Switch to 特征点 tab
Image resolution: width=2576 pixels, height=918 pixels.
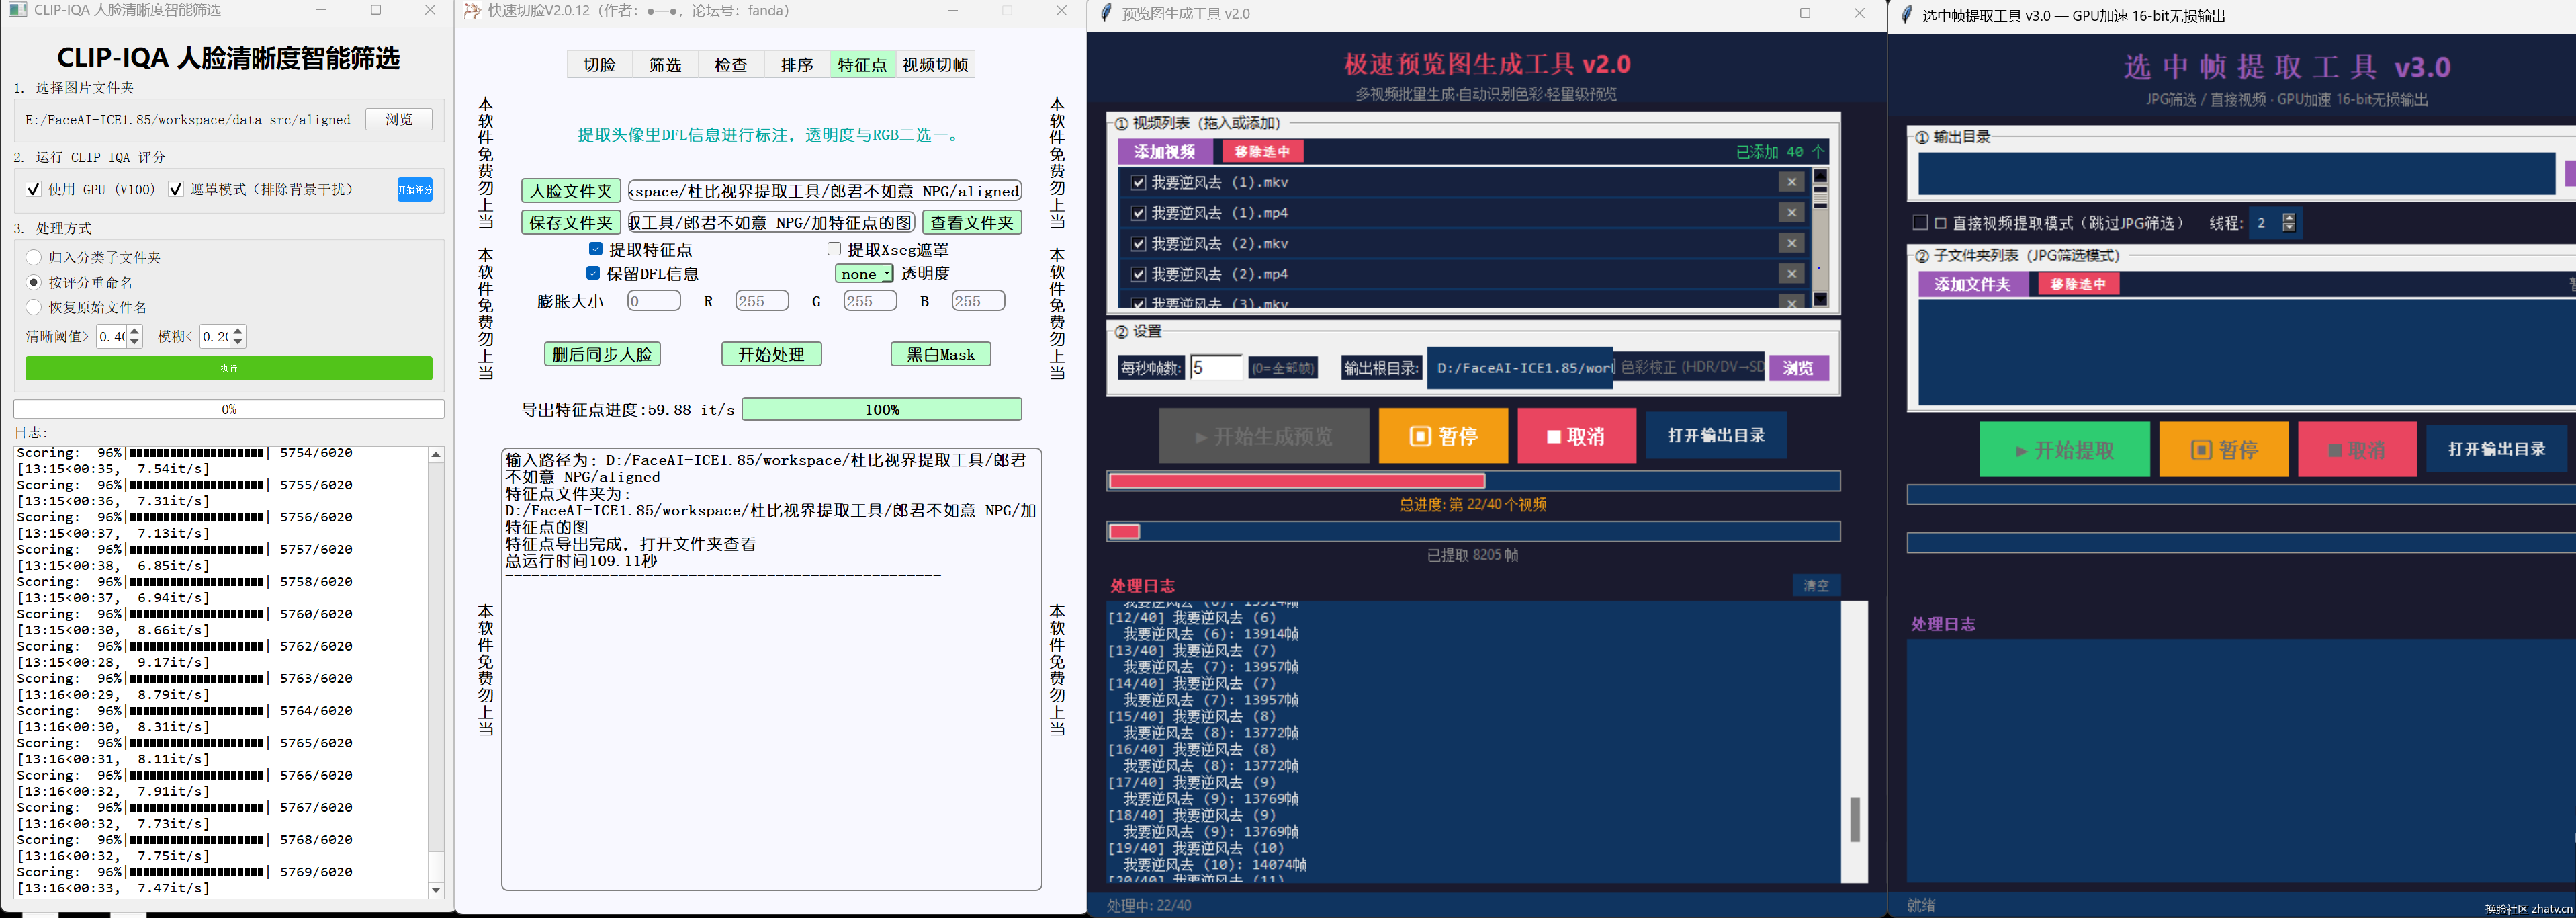click(862, 65)
